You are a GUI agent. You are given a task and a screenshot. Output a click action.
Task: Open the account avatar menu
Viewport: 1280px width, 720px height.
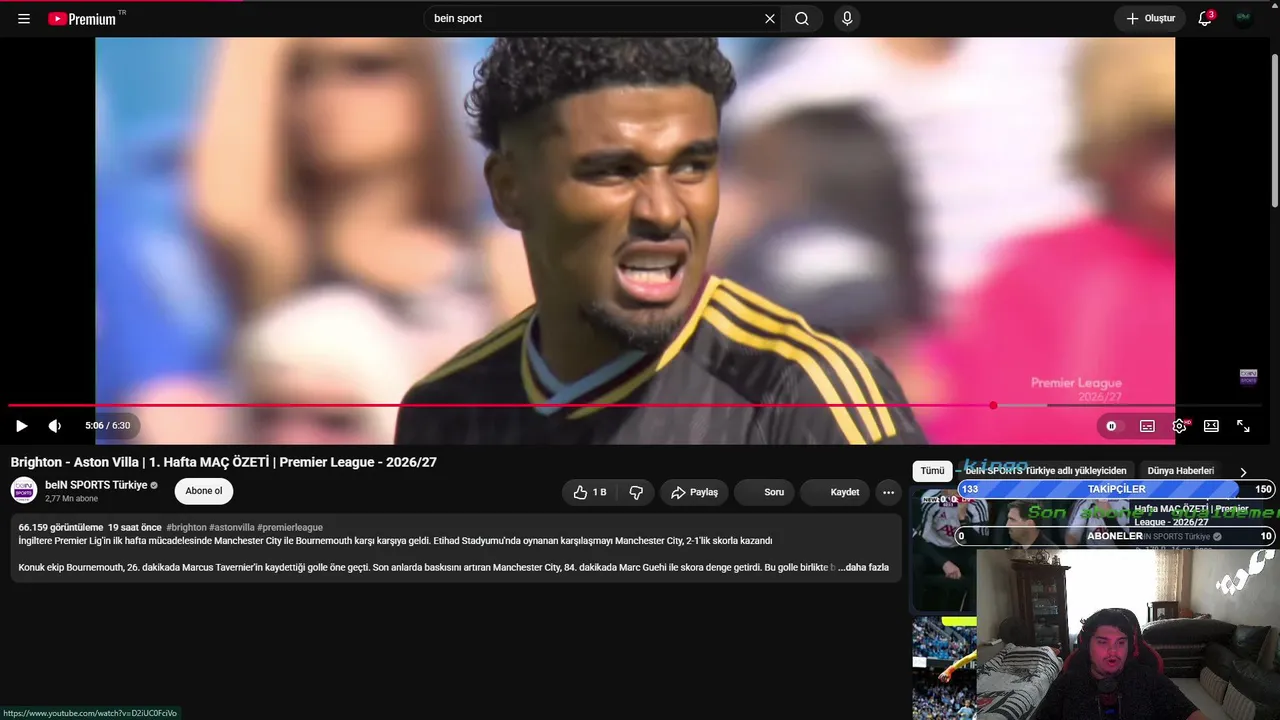click(x=1243, y=19)
